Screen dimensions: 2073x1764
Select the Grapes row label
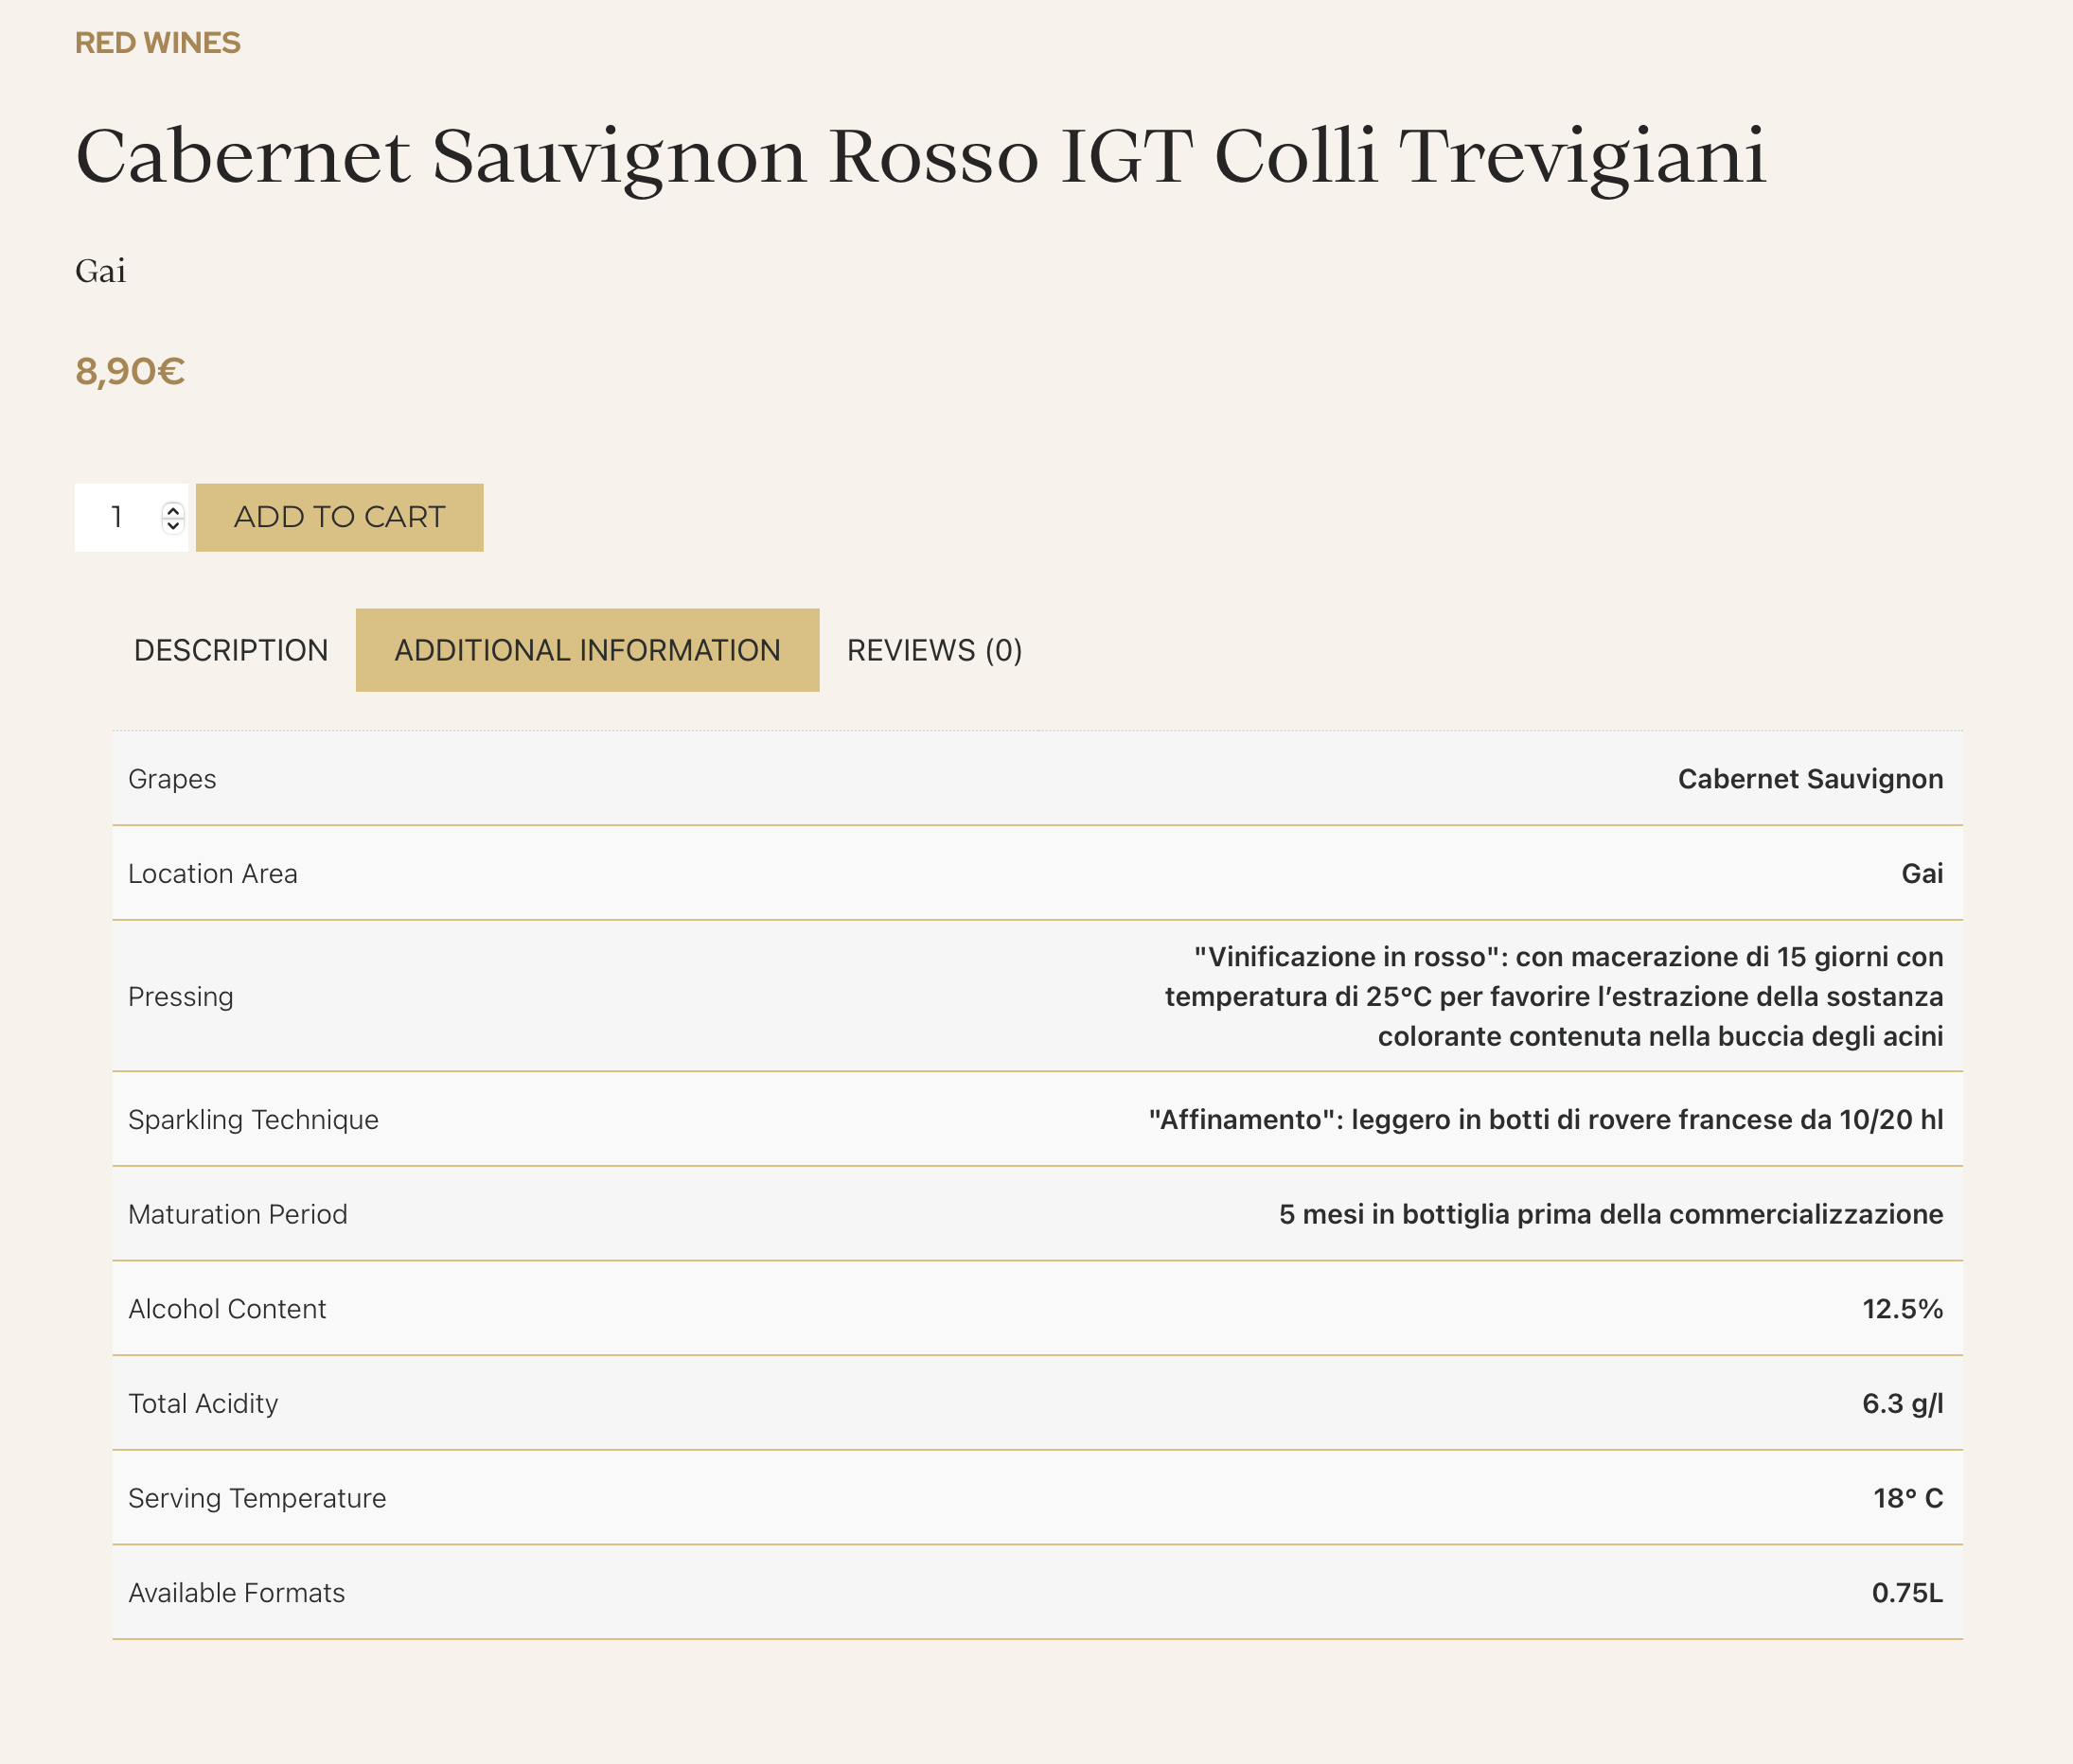click(172, 779)
